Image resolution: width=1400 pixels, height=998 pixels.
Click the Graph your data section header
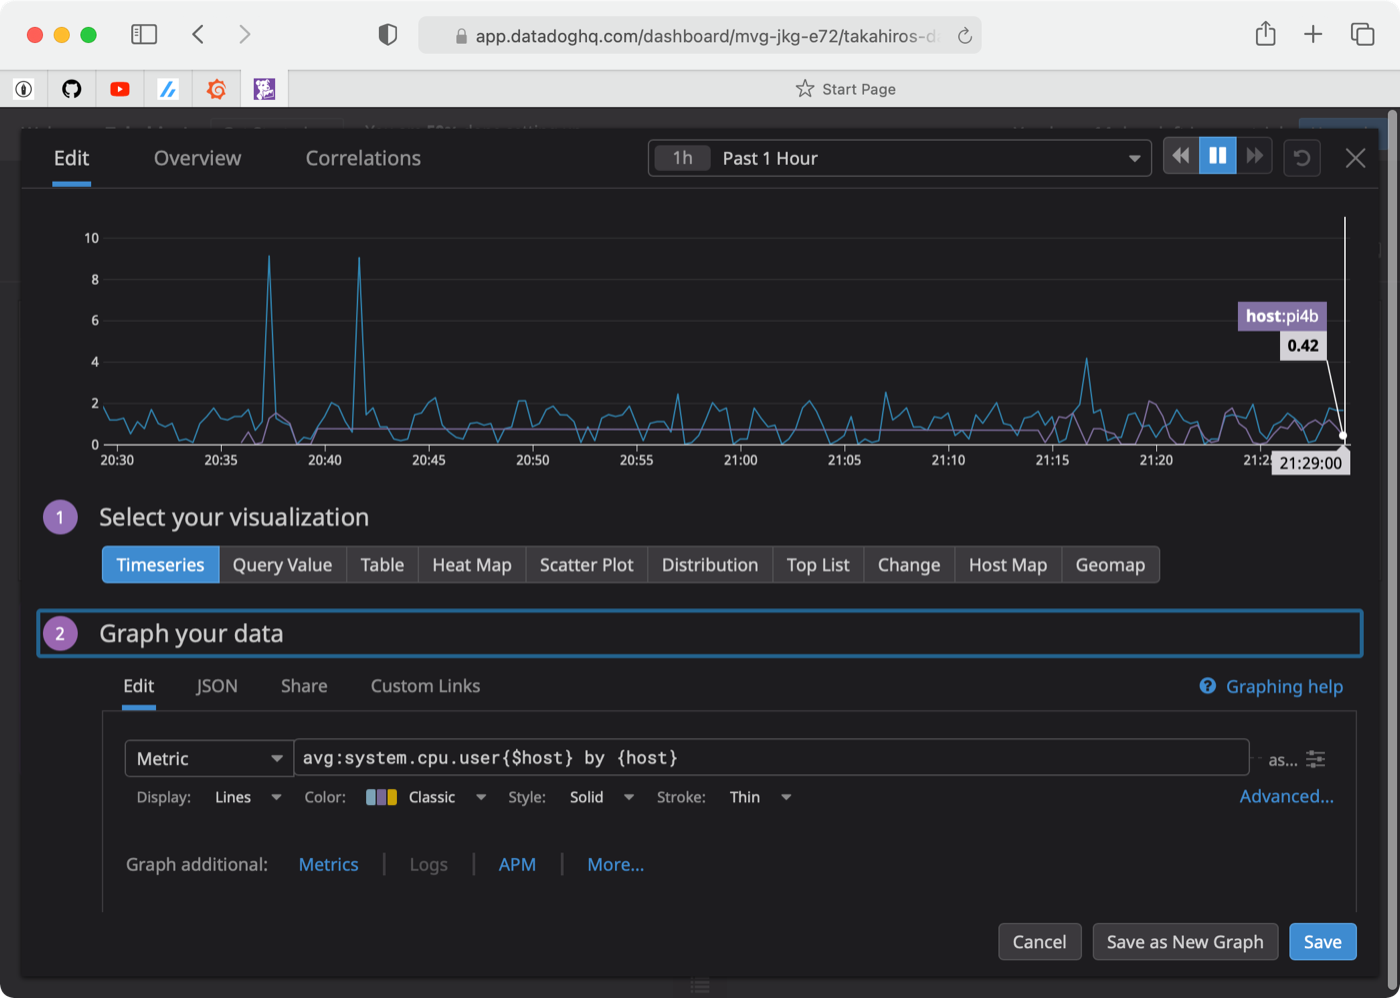(x=700, y=634)
